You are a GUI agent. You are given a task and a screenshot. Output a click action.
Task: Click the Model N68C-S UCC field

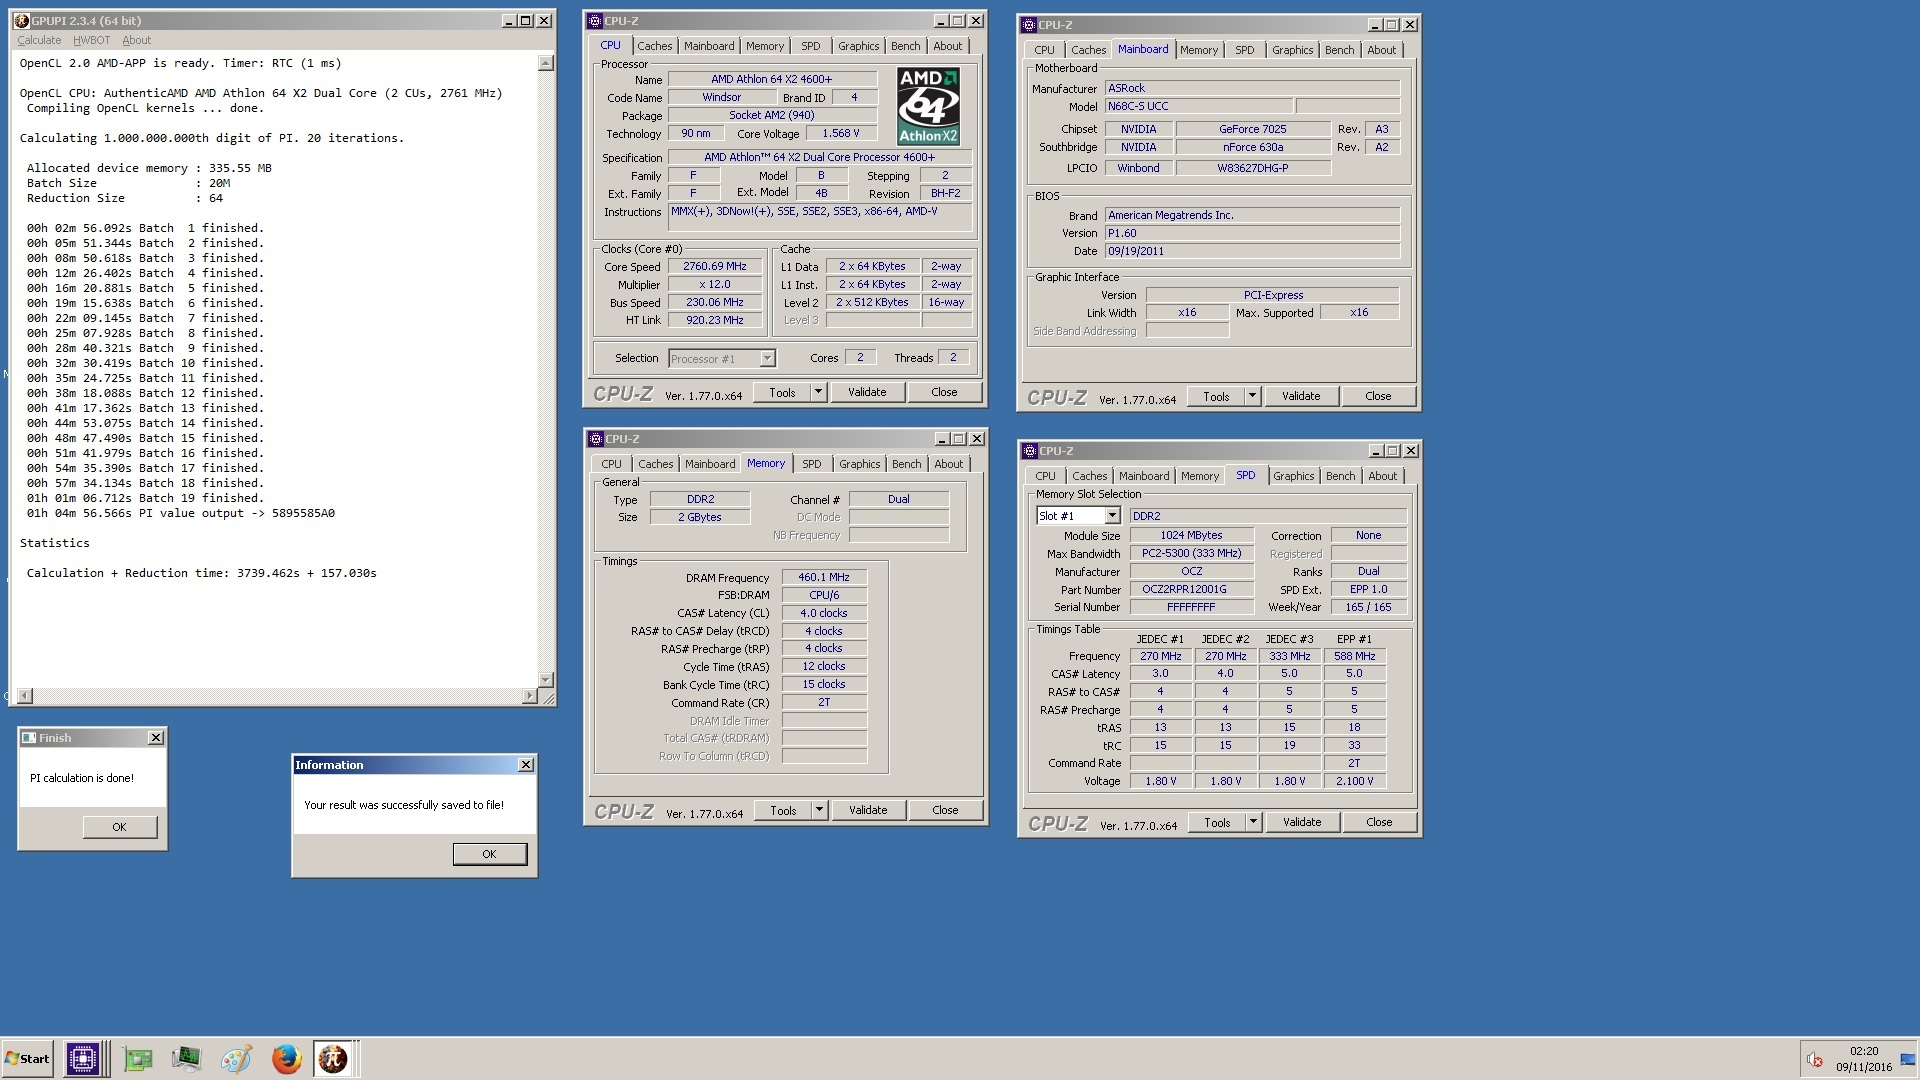point(1199,106)
